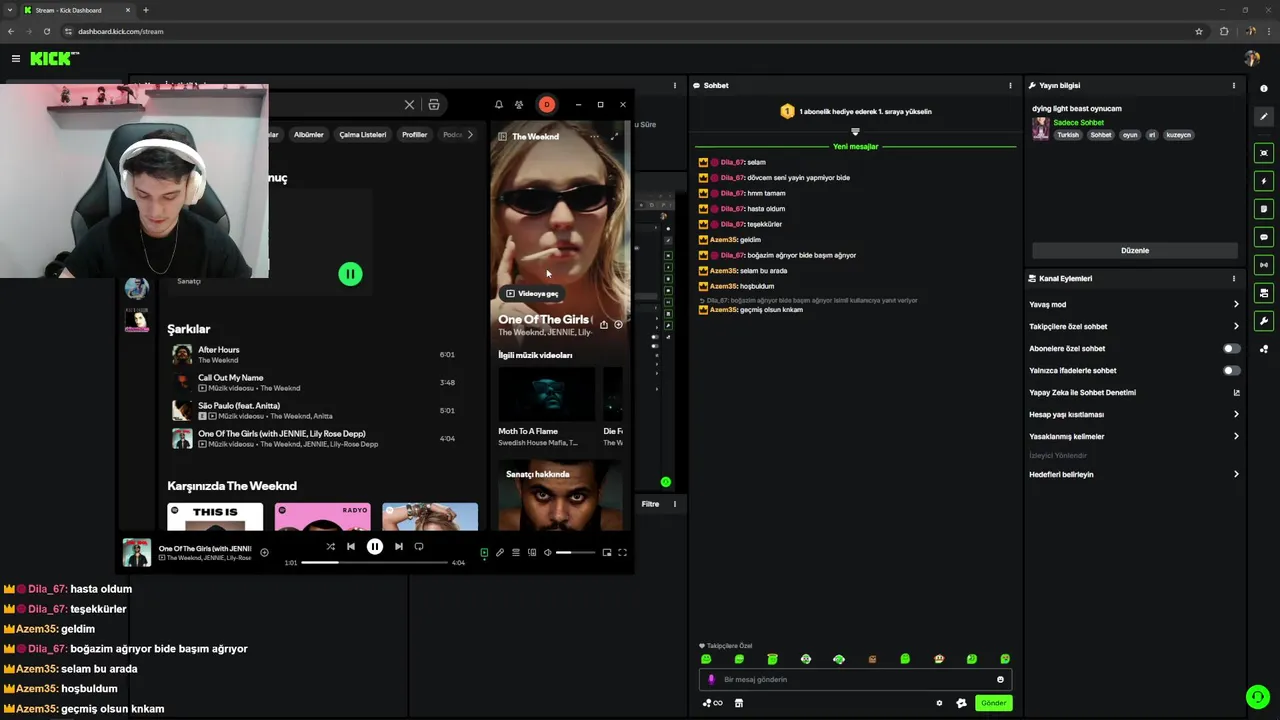This screenshot has height=720, width=1280.
Task: Click Videoya geç button on artwork
Action: pyautogui.click(x=531, y=293)
